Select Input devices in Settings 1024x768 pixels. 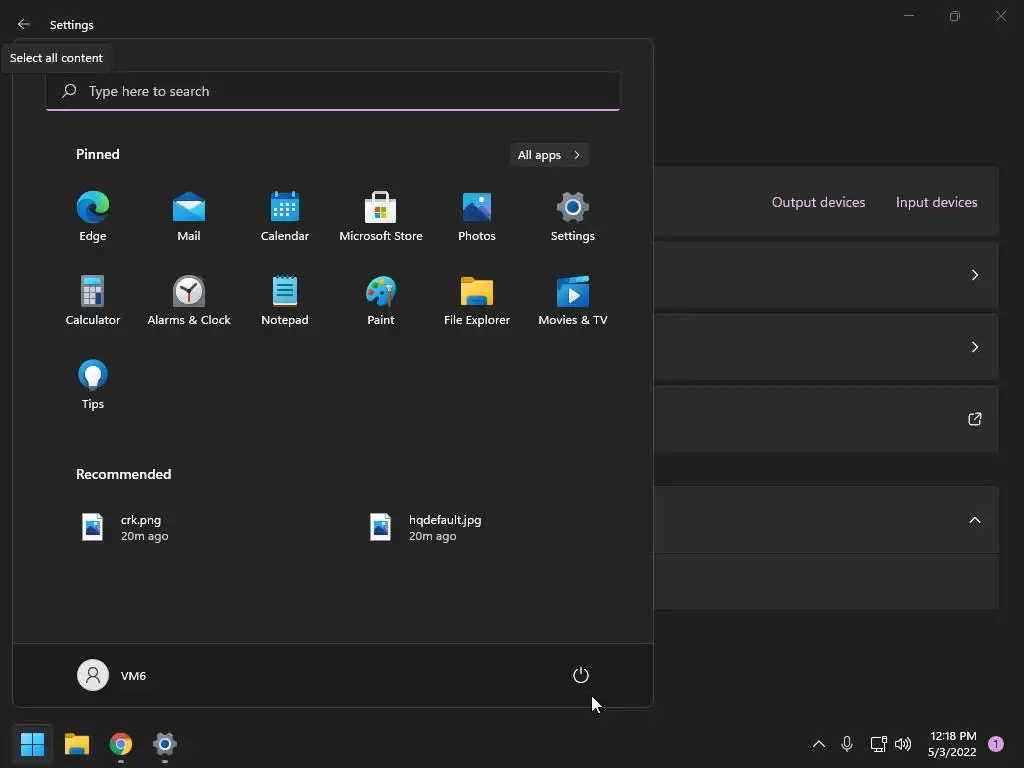click(936, 202)
